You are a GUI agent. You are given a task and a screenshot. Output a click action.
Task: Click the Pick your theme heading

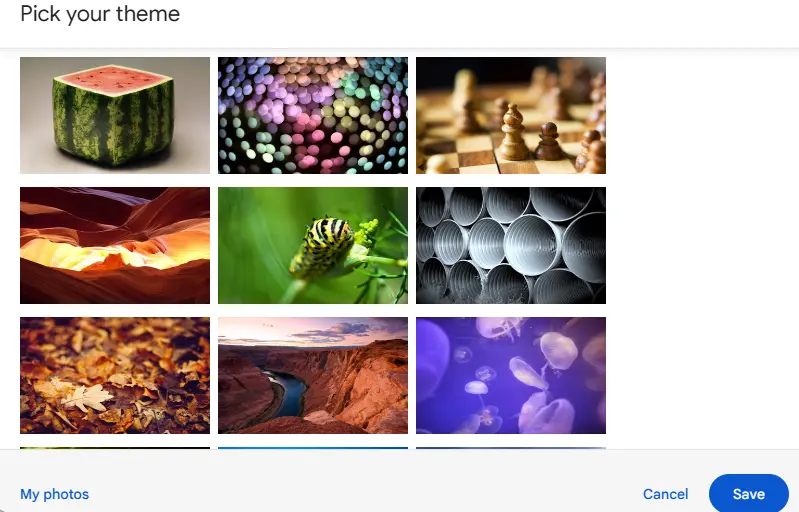point(100,14)
